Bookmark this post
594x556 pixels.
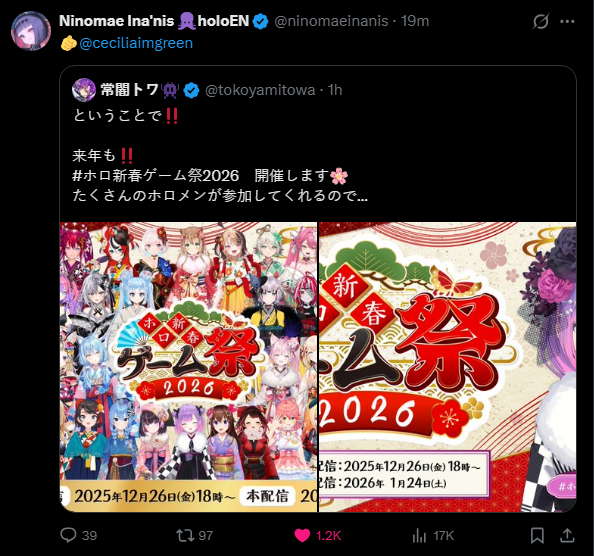pyautogui.click(x=537, y=536)
